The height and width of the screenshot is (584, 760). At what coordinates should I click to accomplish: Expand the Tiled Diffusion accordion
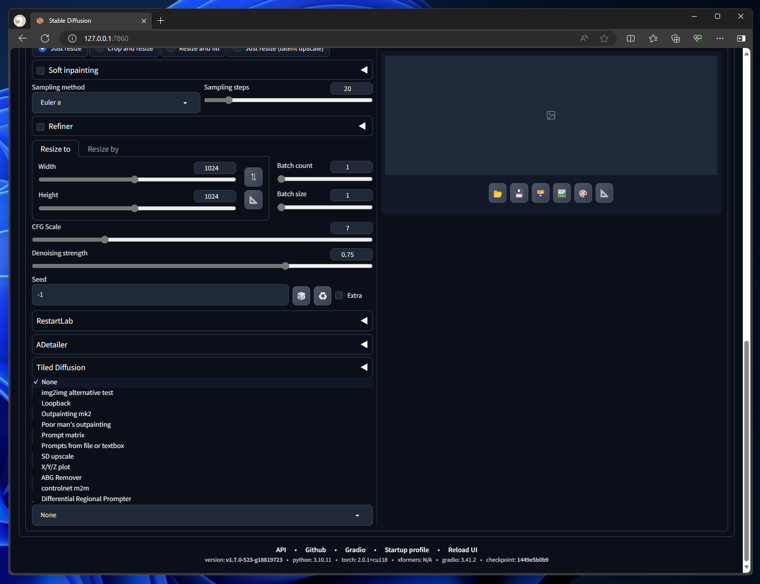(x=202, y=367)
